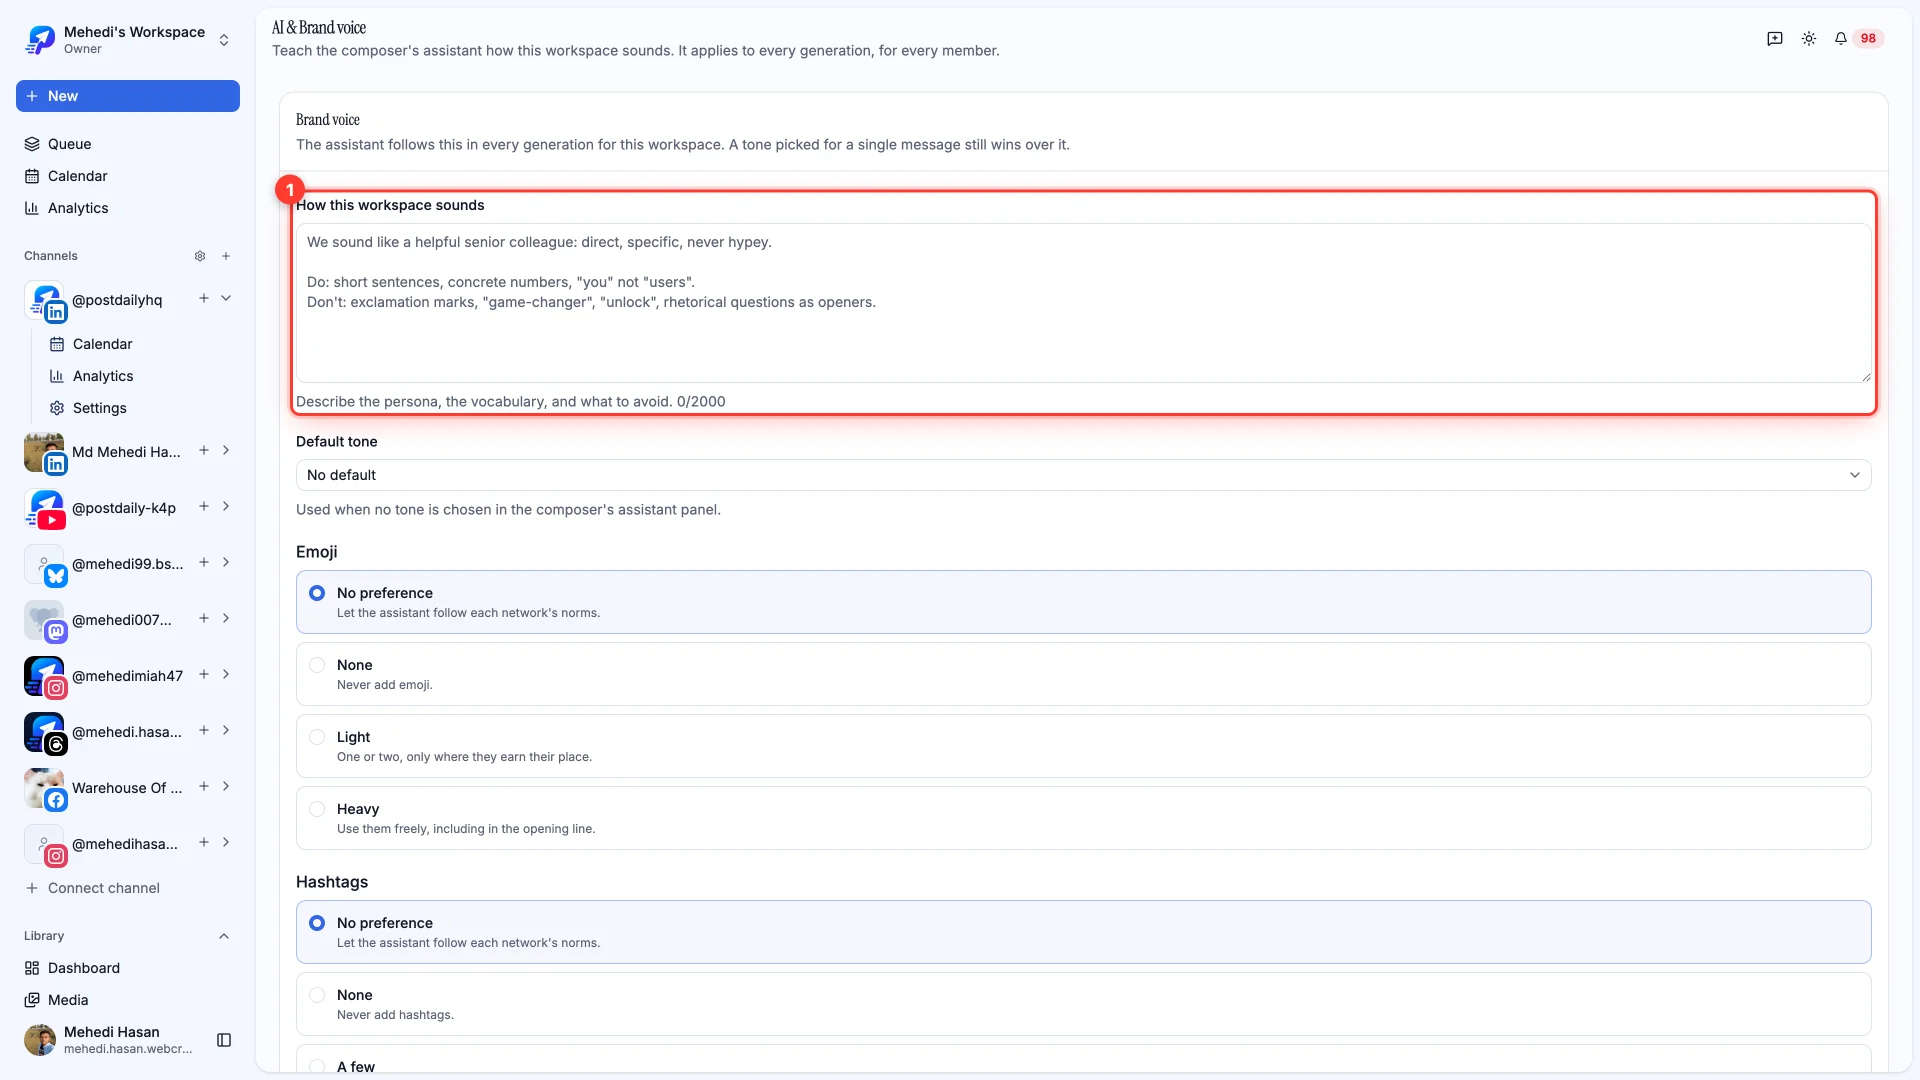Click into How this workspace sounds textarea
The width and height of the screenshot is (1920, 1080).
(1083, 303)
